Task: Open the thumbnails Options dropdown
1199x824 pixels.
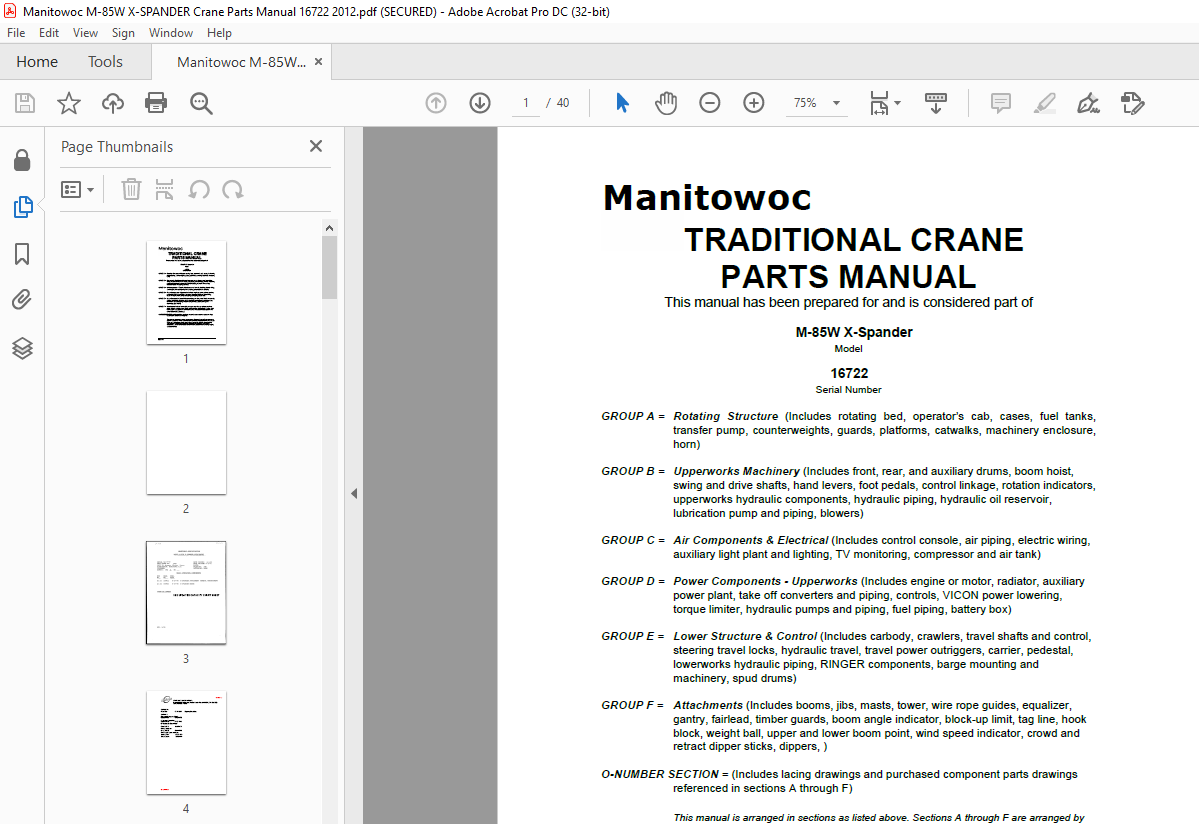Action: click(77, 190)
